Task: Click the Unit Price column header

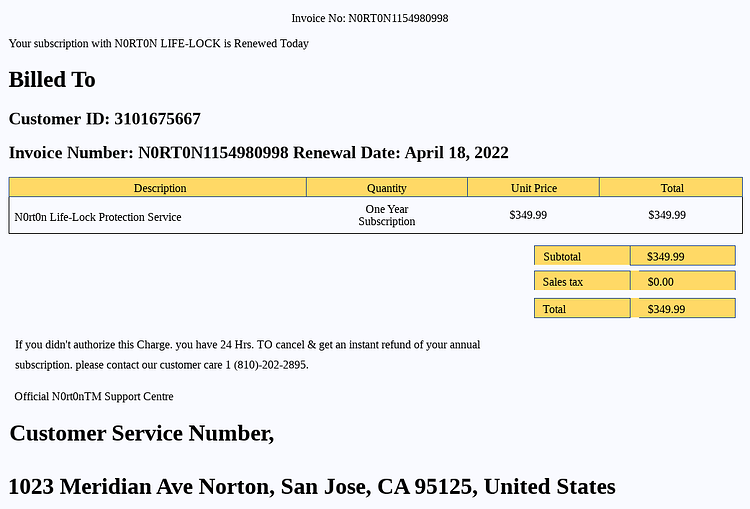Action: pyautogui.click(x=533, y=188)
